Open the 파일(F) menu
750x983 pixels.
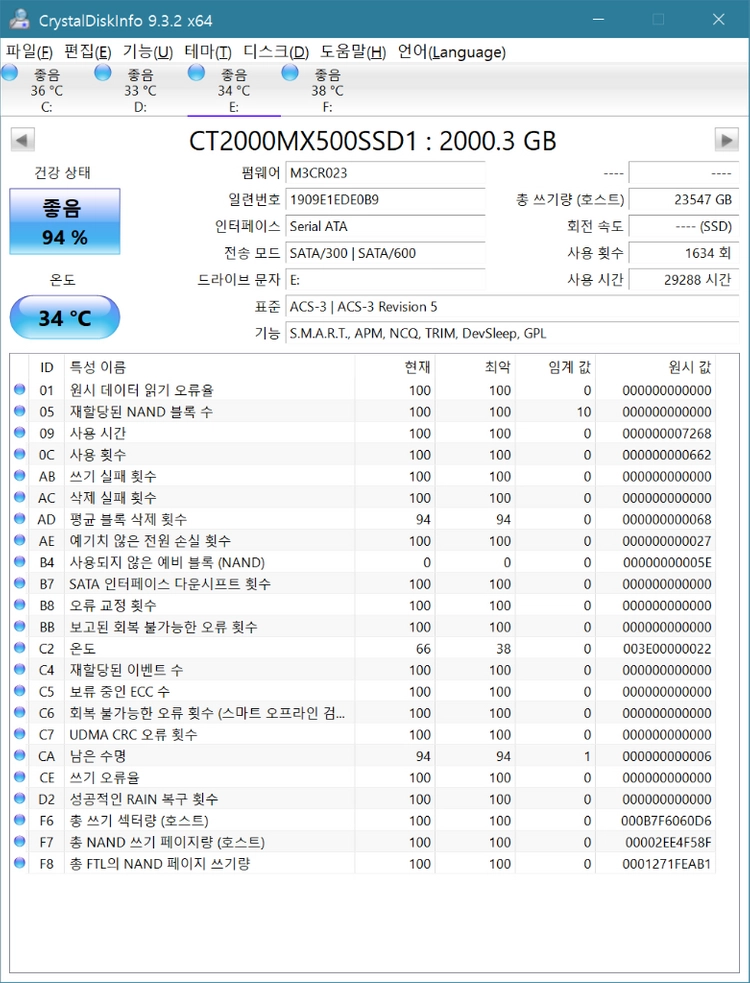29,52
